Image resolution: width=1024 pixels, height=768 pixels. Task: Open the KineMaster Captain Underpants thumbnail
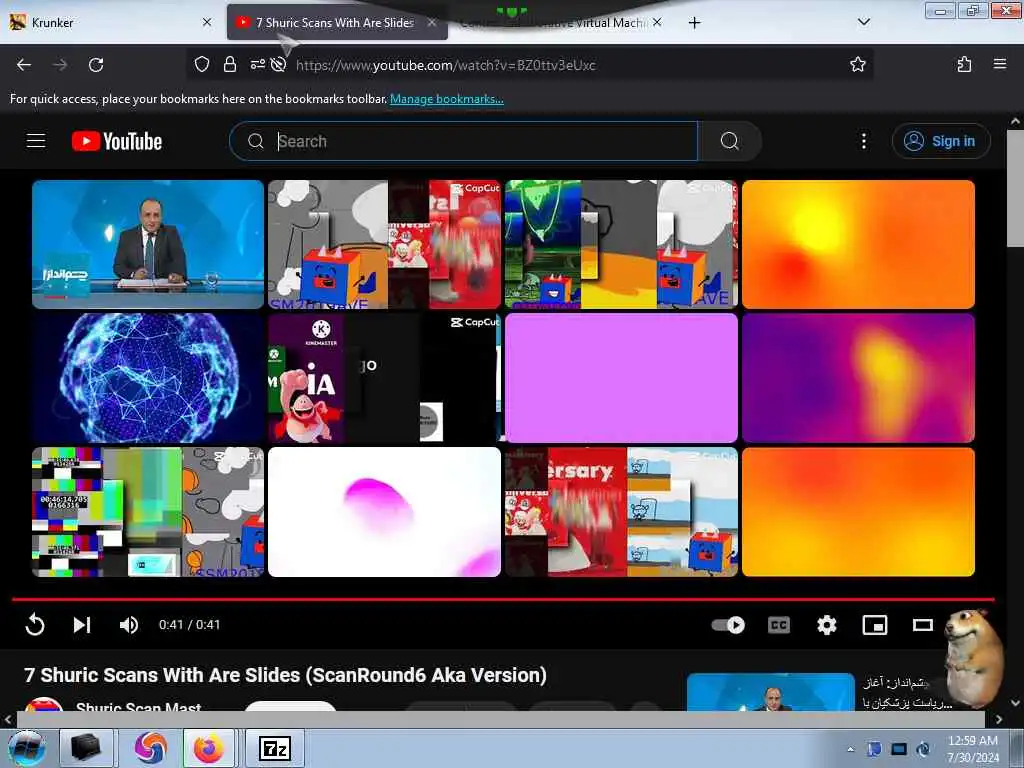coord(385,378)
